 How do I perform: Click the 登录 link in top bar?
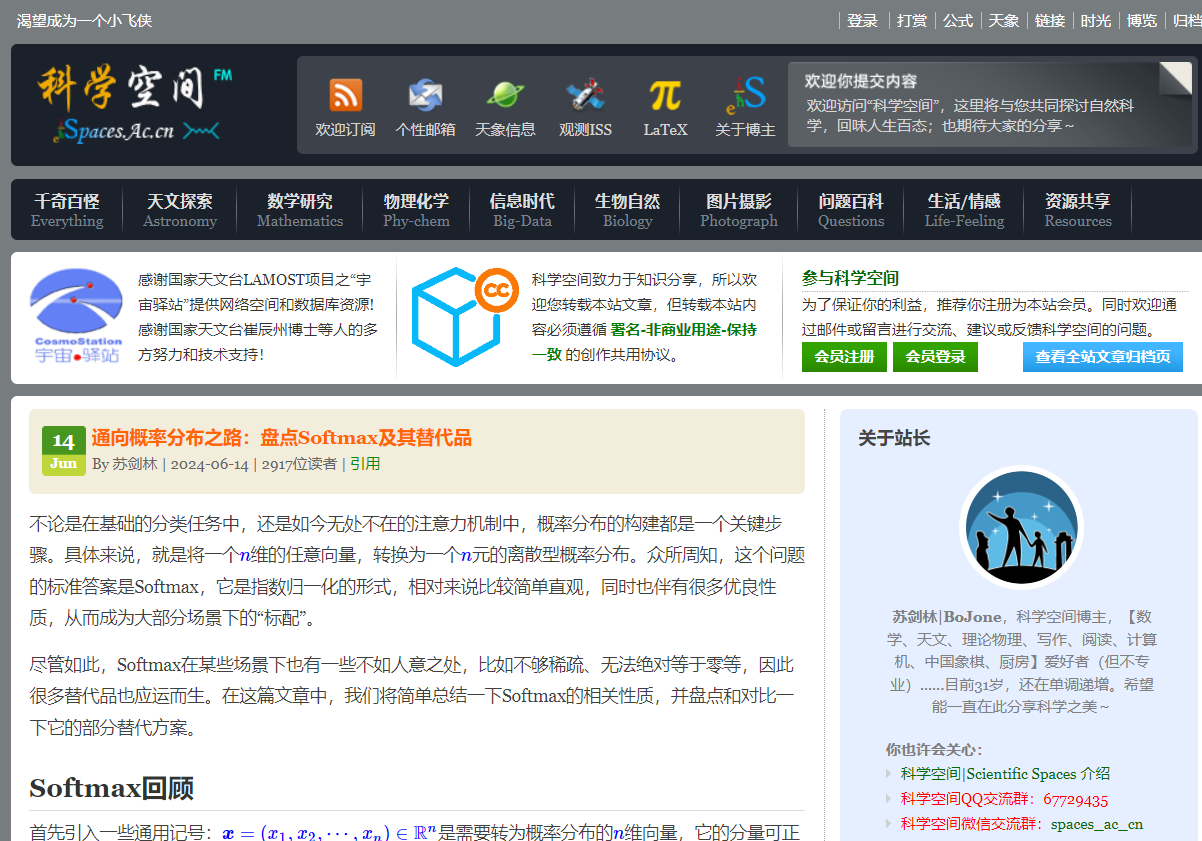(x=862, y=21)
